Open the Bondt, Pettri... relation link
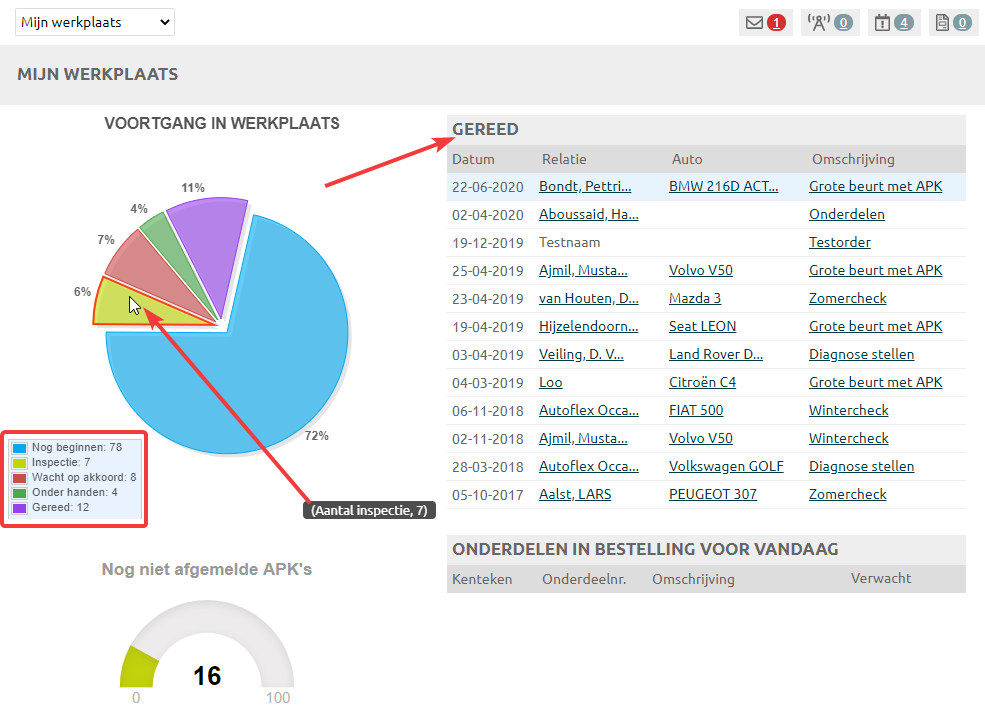The height and width of the screenshot is (712, 985). [585, 186]
